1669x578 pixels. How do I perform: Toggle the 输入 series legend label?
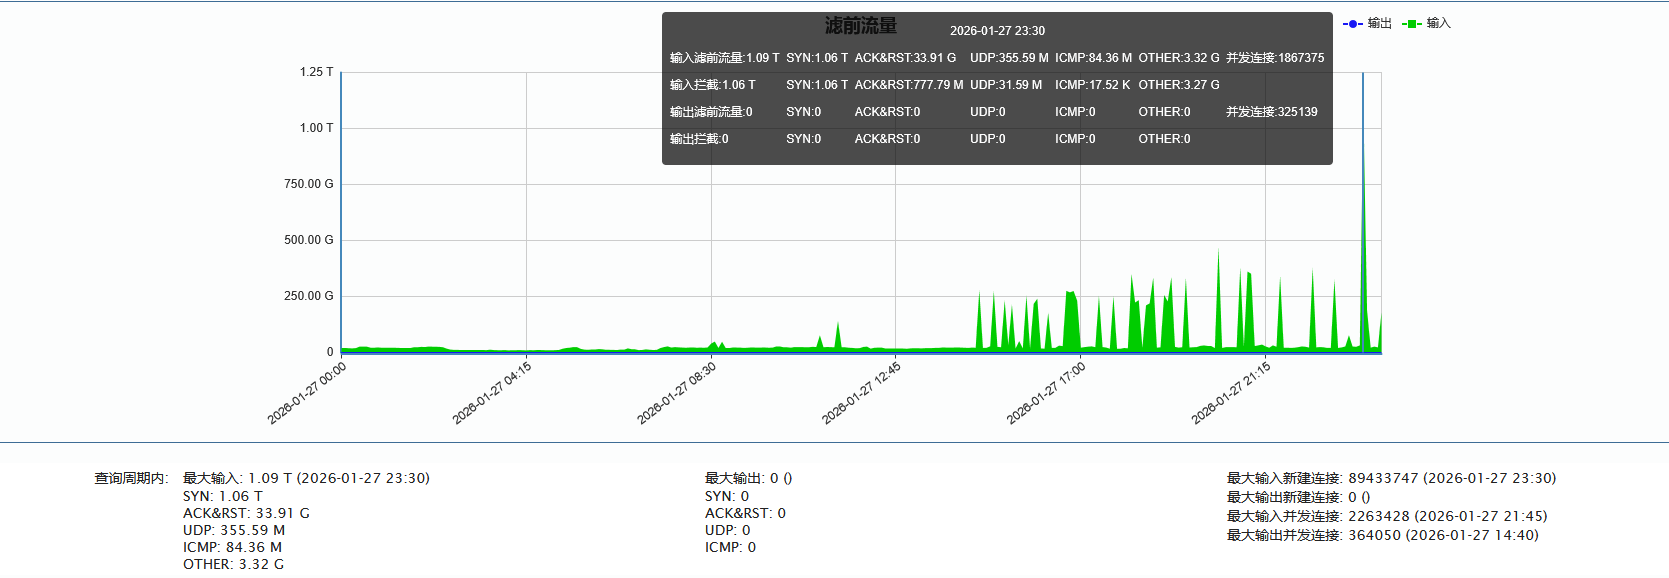pos(1438,23)
